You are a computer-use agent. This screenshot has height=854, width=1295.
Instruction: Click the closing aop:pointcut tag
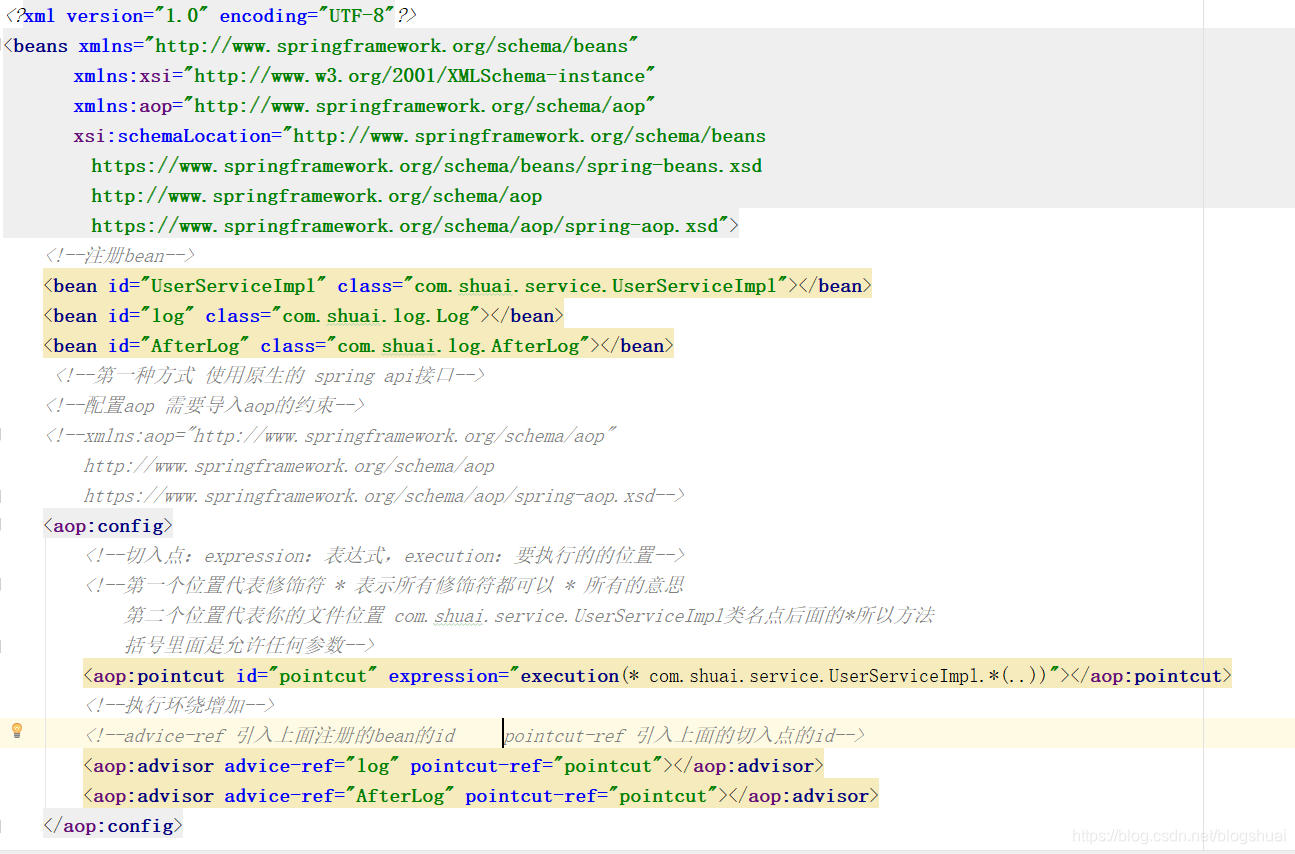coord(1151,676)
